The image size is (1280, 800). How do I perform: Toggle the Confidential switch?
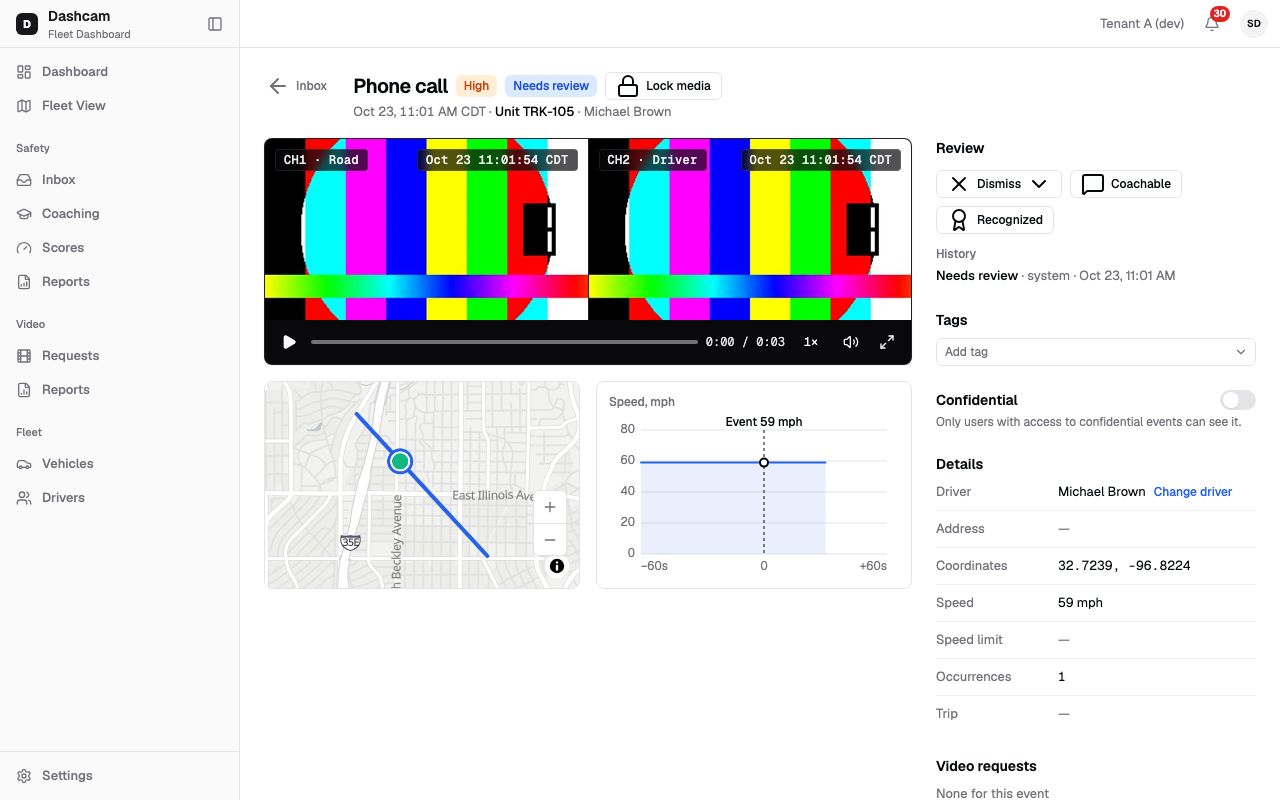pyautogui.click(x=1238, y=400)
